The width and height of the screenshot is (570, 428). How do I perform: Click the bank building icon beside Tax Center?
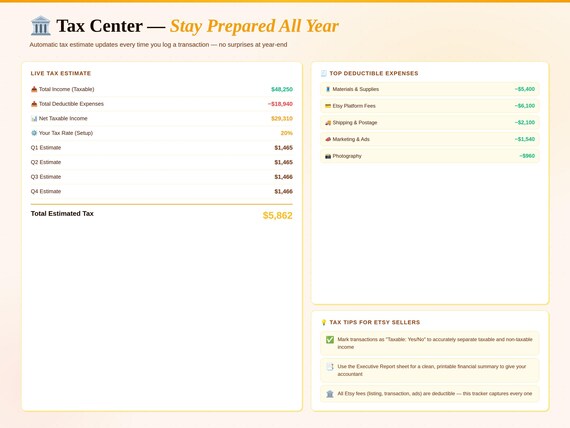click(x=40, y=25)
